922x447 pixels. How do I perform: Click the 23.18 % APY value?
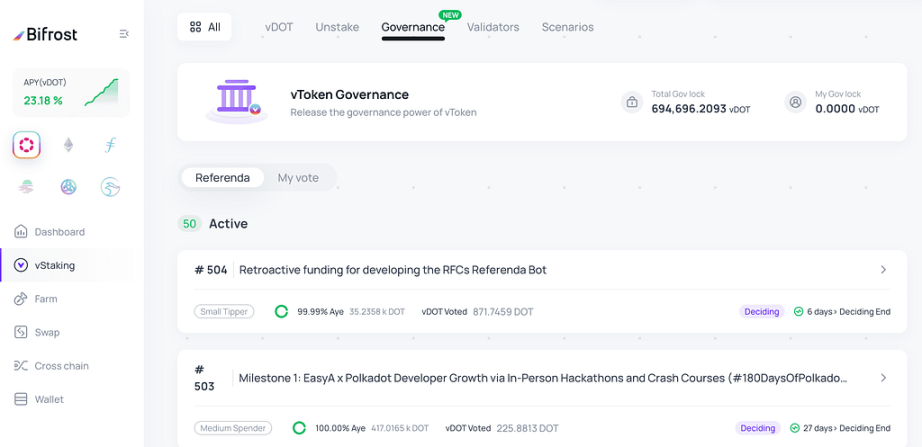click(43, 101)
